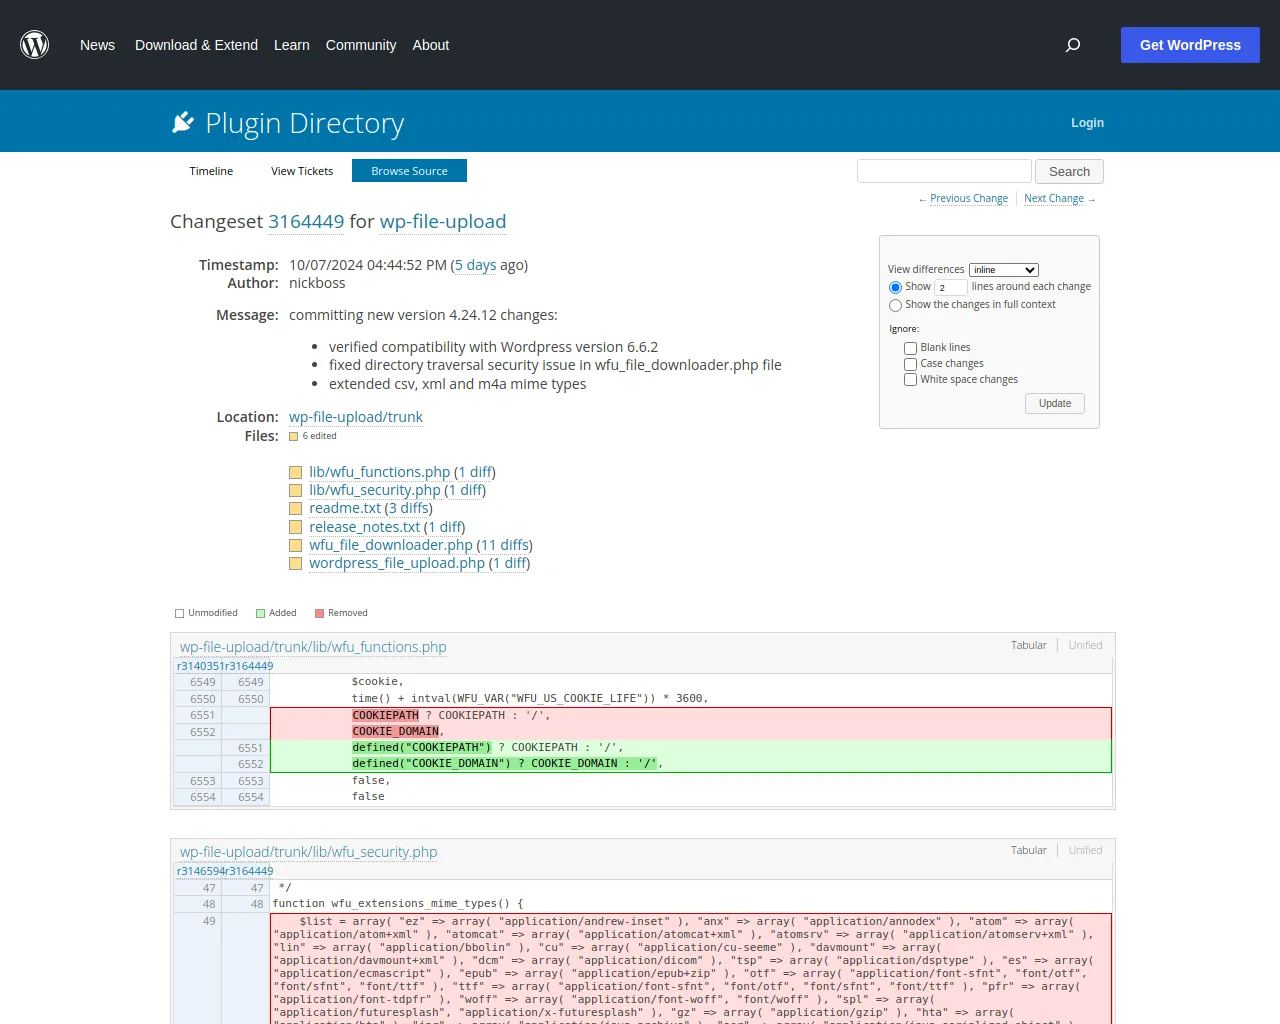The height and width of the screenshot is (1024, 1280).
Task: Open lib/wfu_functions.php file link
Action: 379,472
